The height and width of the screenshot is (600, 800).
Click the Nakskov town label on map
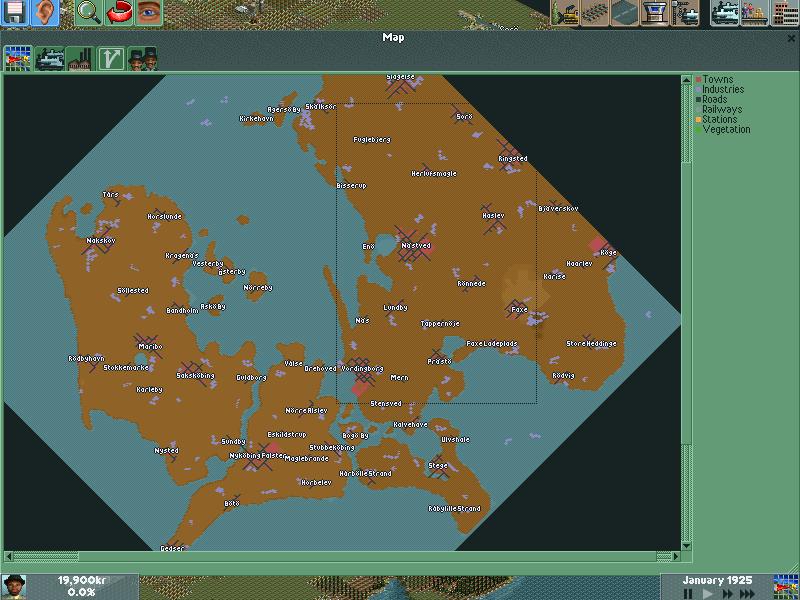(101, 240)
